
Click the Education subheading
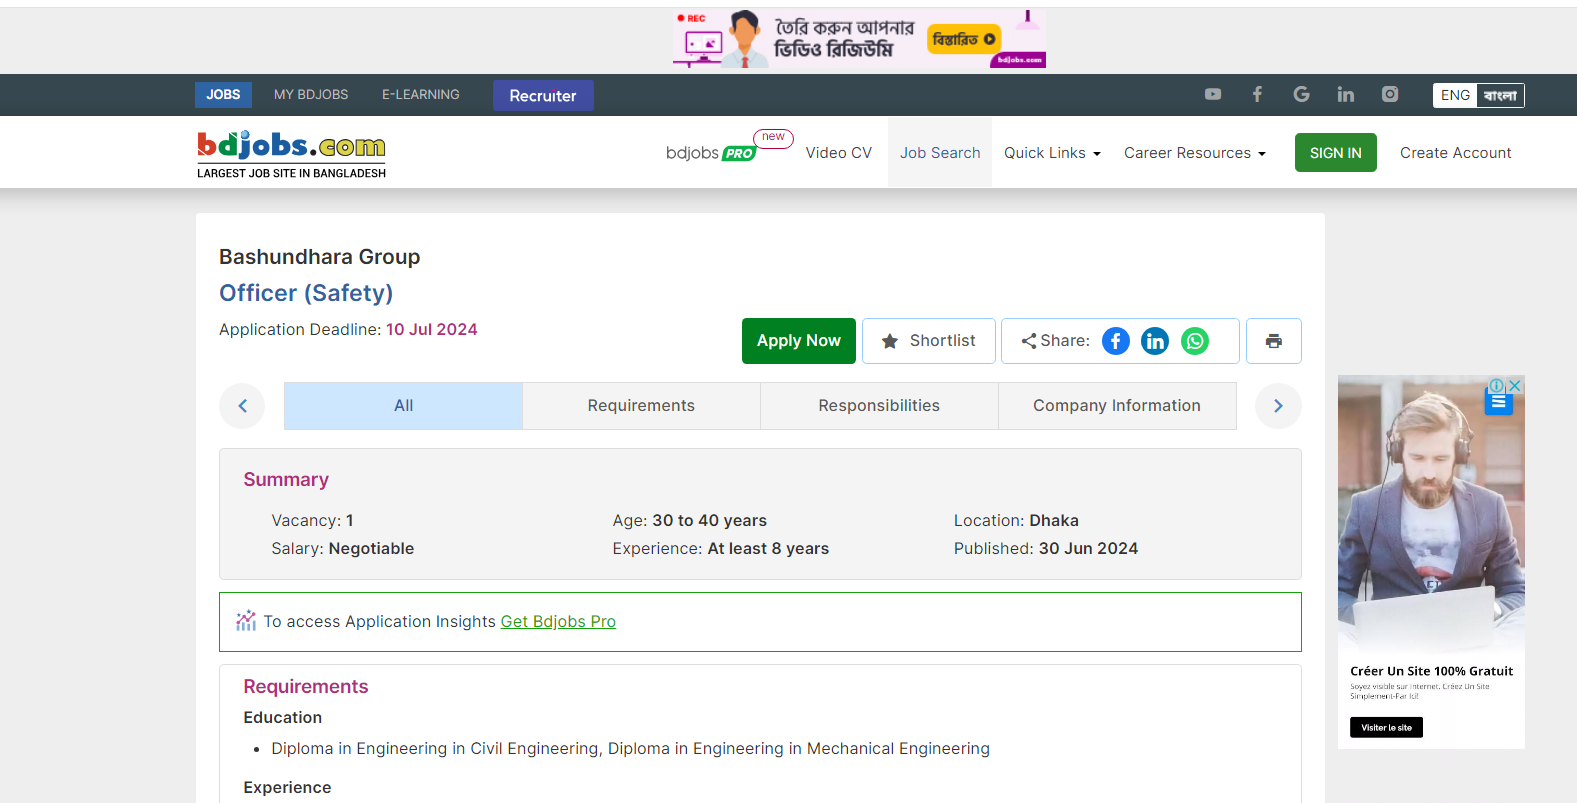[x=283, y=718]
